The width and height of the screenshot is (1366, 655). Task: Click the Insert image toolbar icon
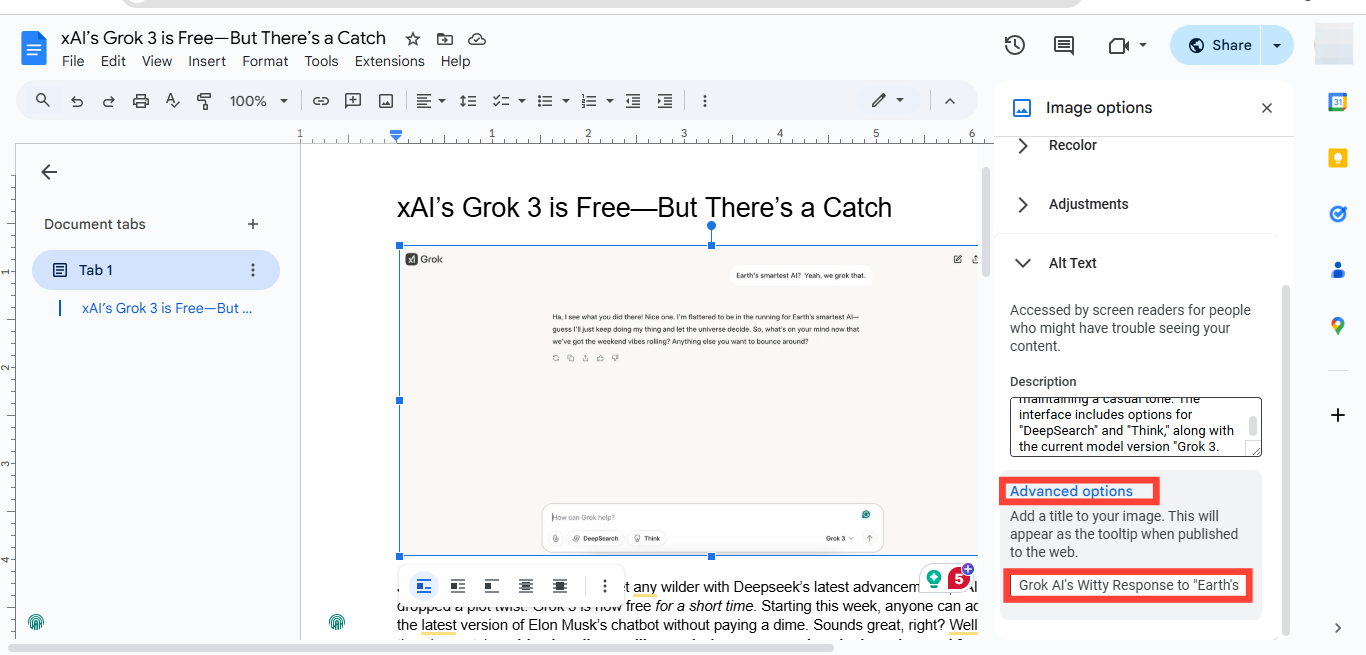385,101
